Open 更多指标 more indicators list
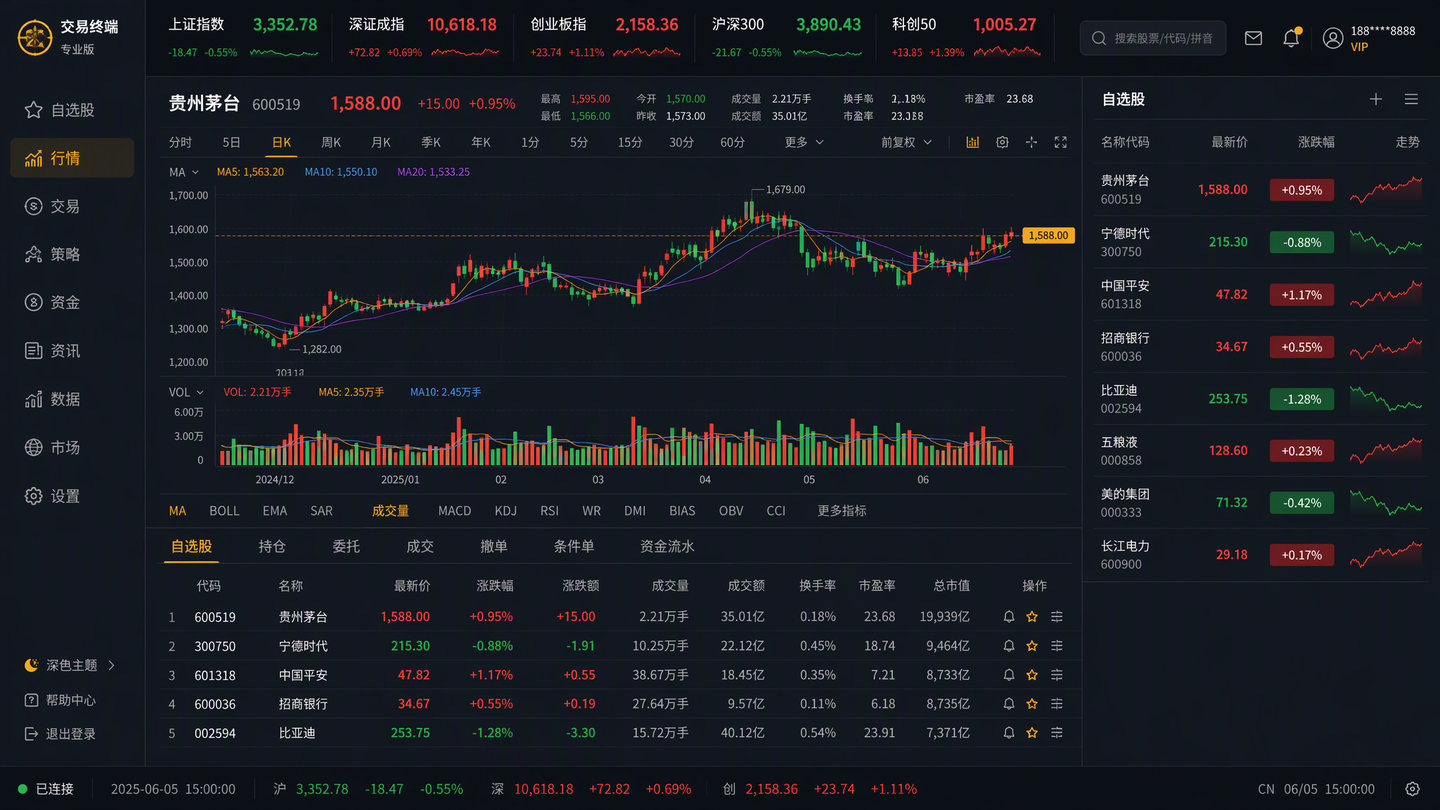The height and width of the screenshot is (810, 1440). [842, 511]
